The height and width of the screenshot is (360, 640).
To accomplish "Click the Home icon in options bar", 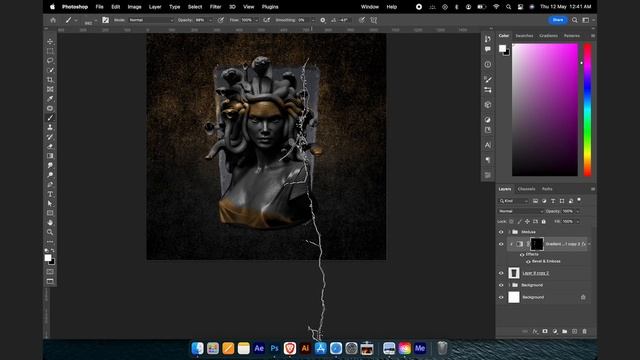I will point(53,20).
